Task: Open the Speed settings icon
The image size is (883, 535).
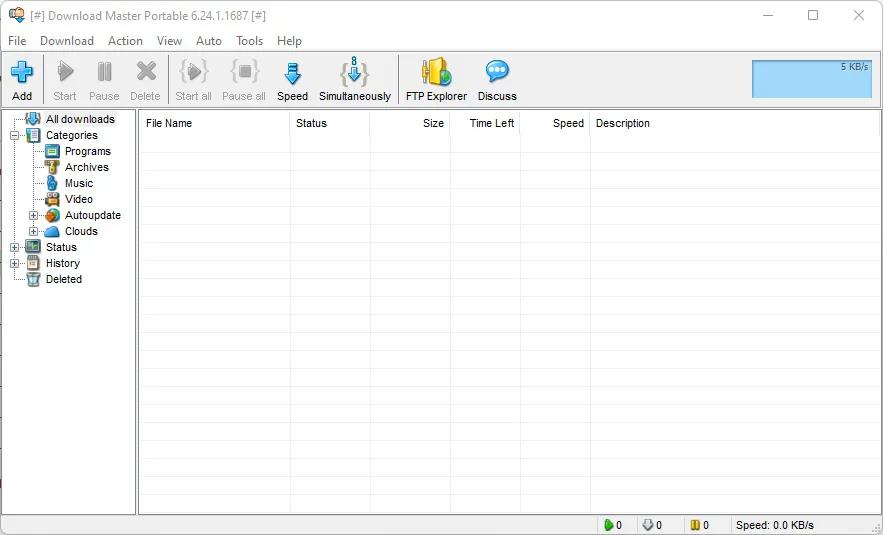Action: pos(292,73)
